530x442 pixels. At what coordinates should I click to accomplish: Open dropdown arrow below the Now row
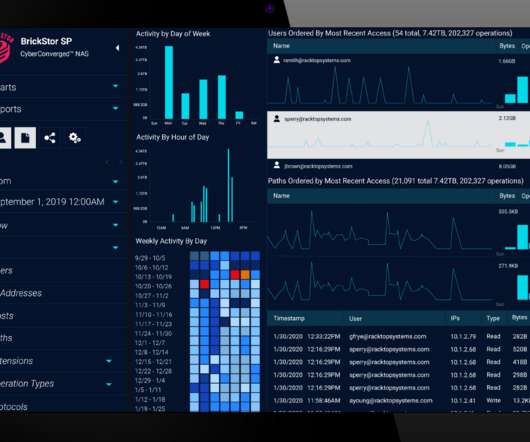click(115, 248)
